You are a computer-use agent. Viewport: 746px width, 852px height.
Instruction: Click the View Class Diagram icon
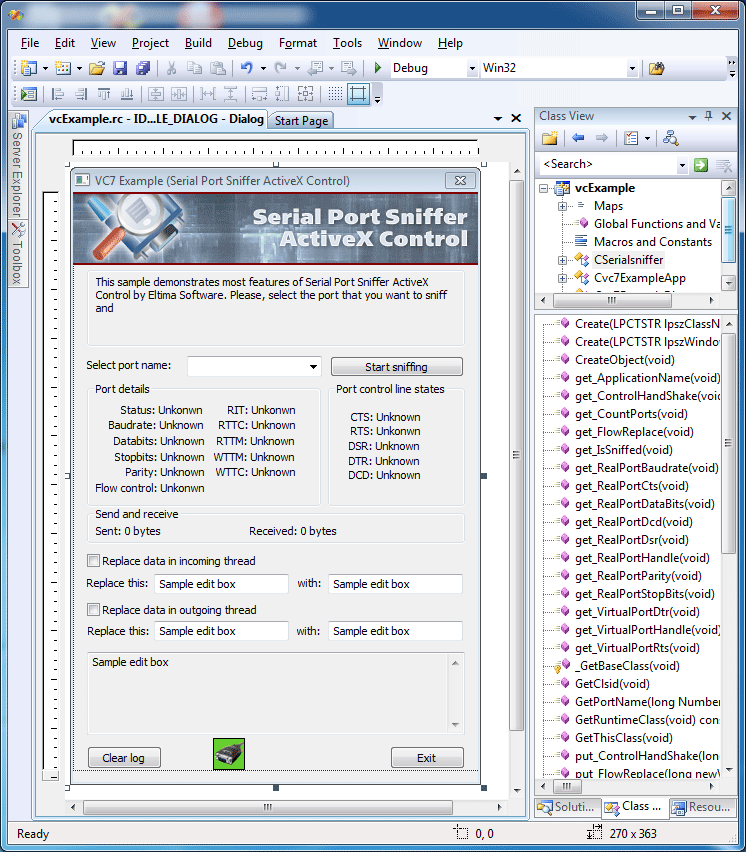click(x=670, y=139)
